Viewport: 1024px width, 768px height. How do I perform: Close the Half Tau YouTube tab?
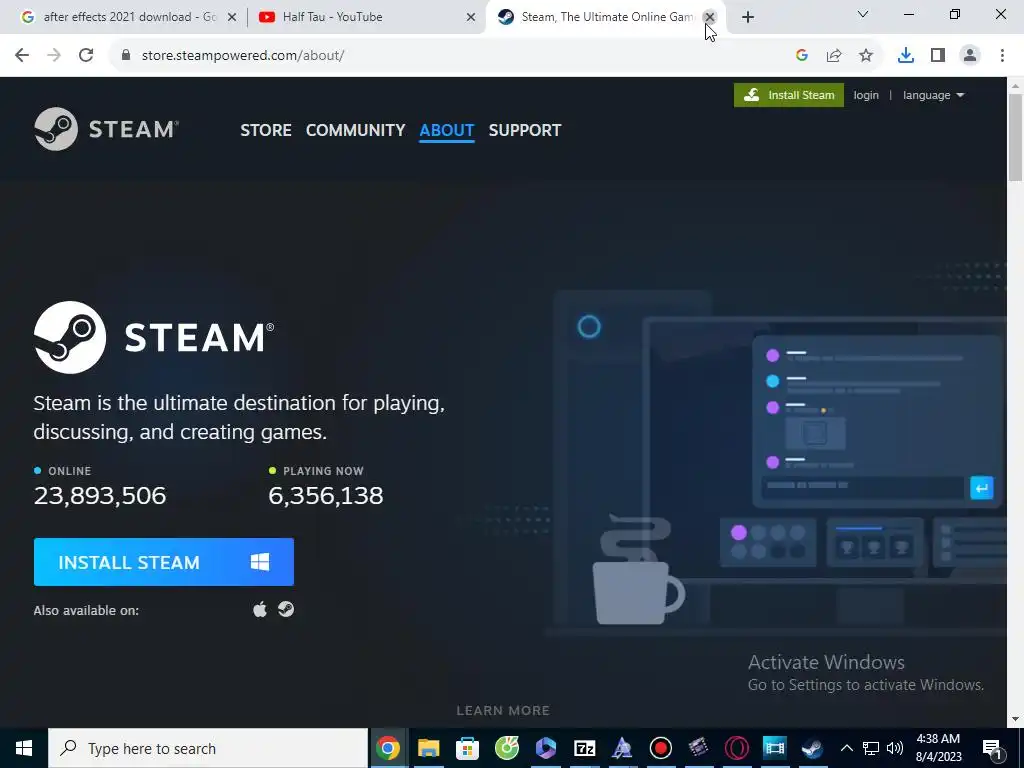[x=471, y=18]
